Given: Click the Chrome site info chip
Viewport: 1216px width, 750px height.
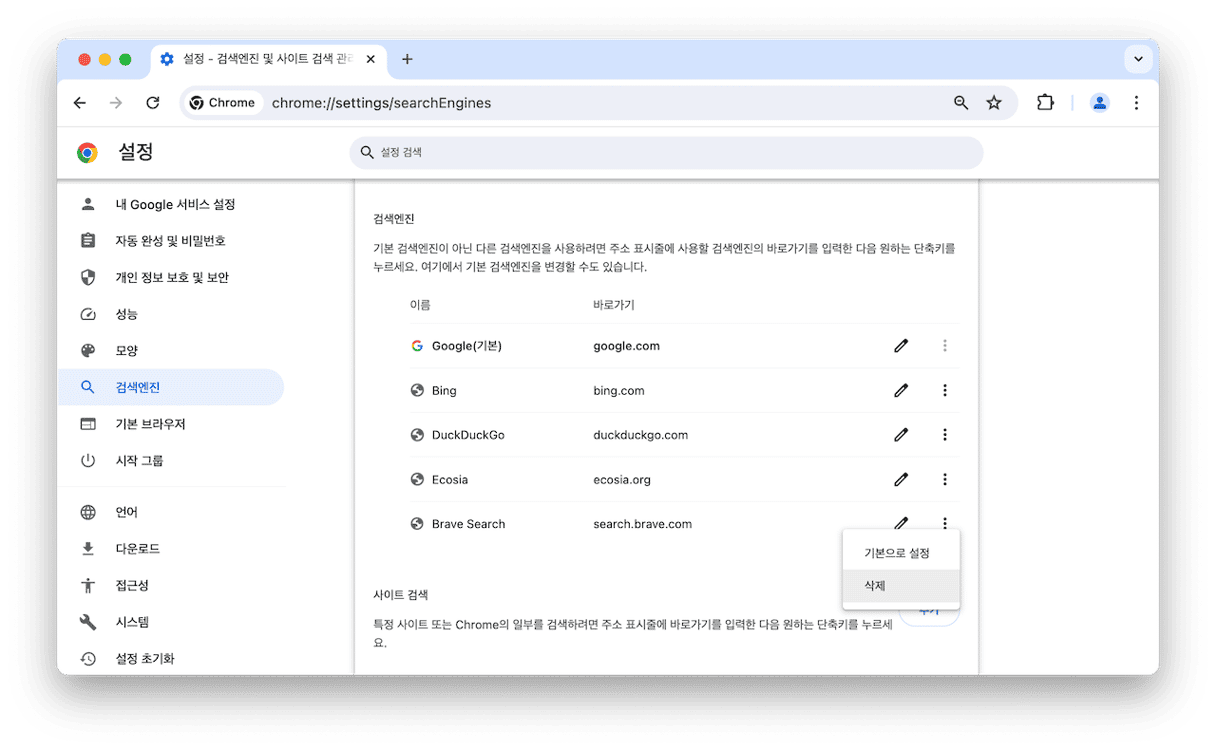Looking at the screenshot, I should coord(223,103).
